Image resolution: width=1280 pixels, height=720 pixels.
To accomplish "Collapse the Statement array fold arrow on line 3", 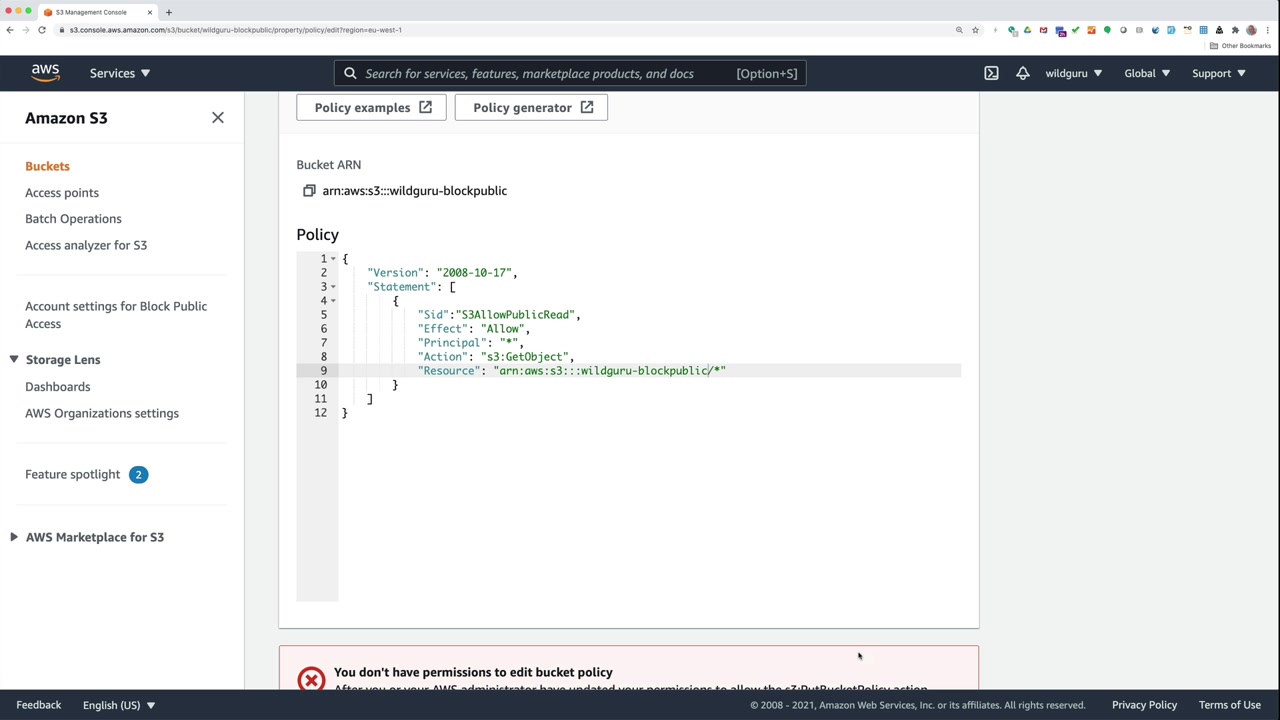I will [x=333, y=287].
